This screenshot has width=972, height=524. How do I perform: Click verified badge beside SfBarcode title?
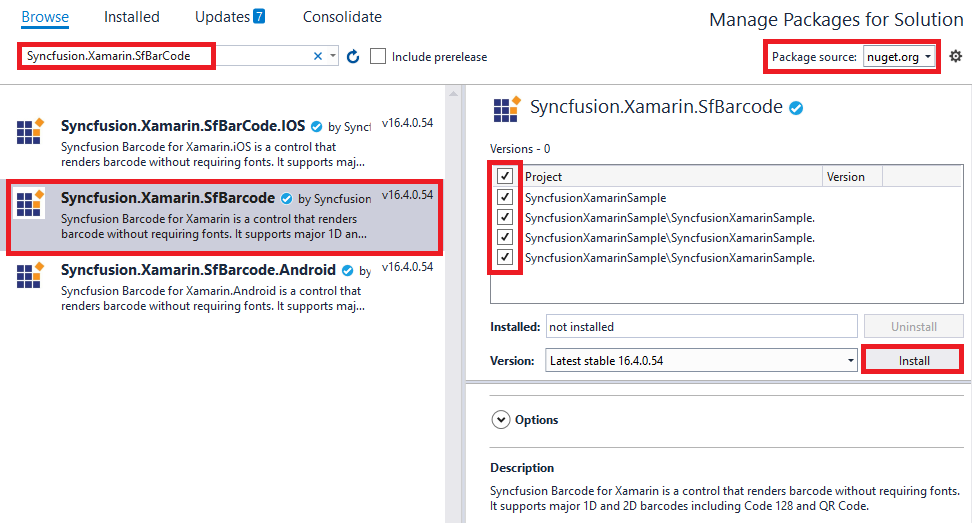pos(796,108)
